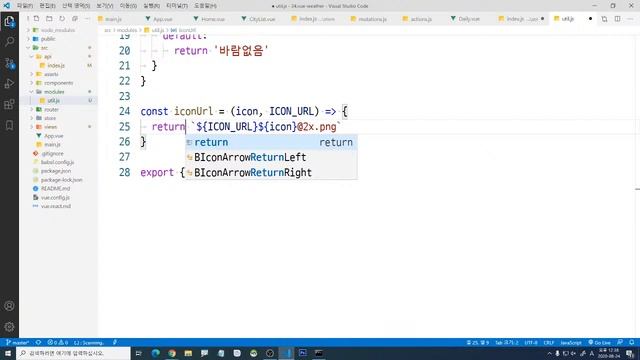The image size is (640, 360).
Task: Open index.js under api folder
Action: [56, 65]
